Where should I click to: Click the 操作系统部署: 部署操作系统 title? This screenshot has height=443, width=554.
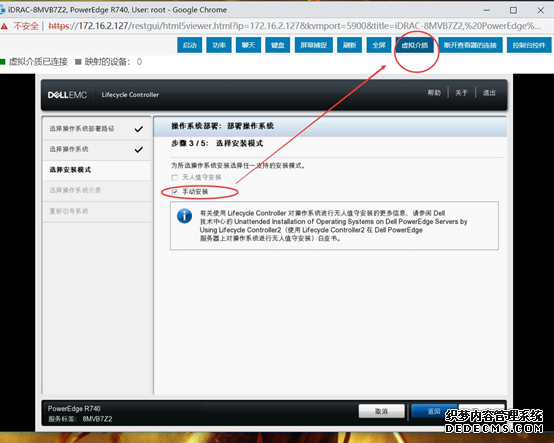(x=223, y=126)
